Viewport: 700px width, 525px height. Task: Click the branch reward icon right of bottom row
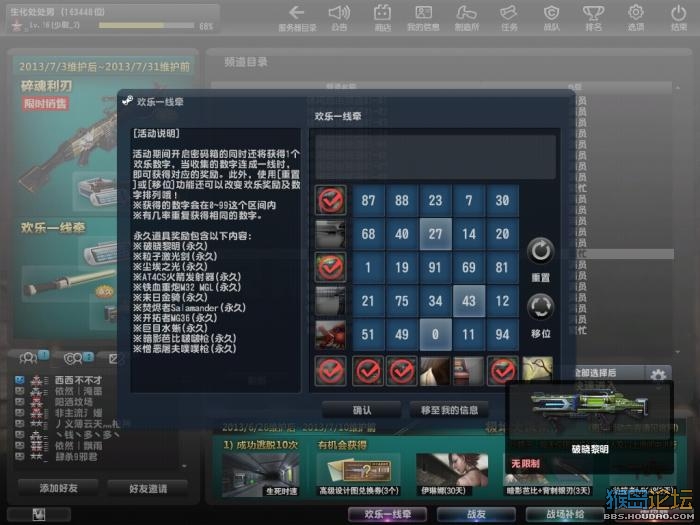[x=538, y=369]
